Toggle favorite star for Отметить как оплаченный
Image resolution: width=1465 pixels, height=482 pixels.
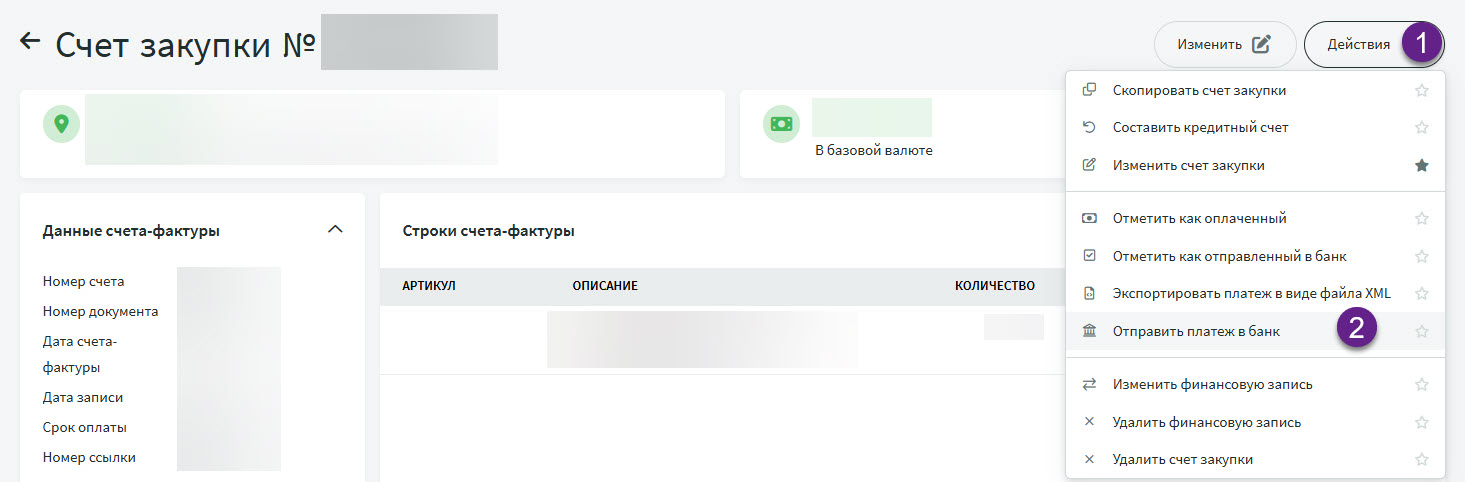point(1421,218)
